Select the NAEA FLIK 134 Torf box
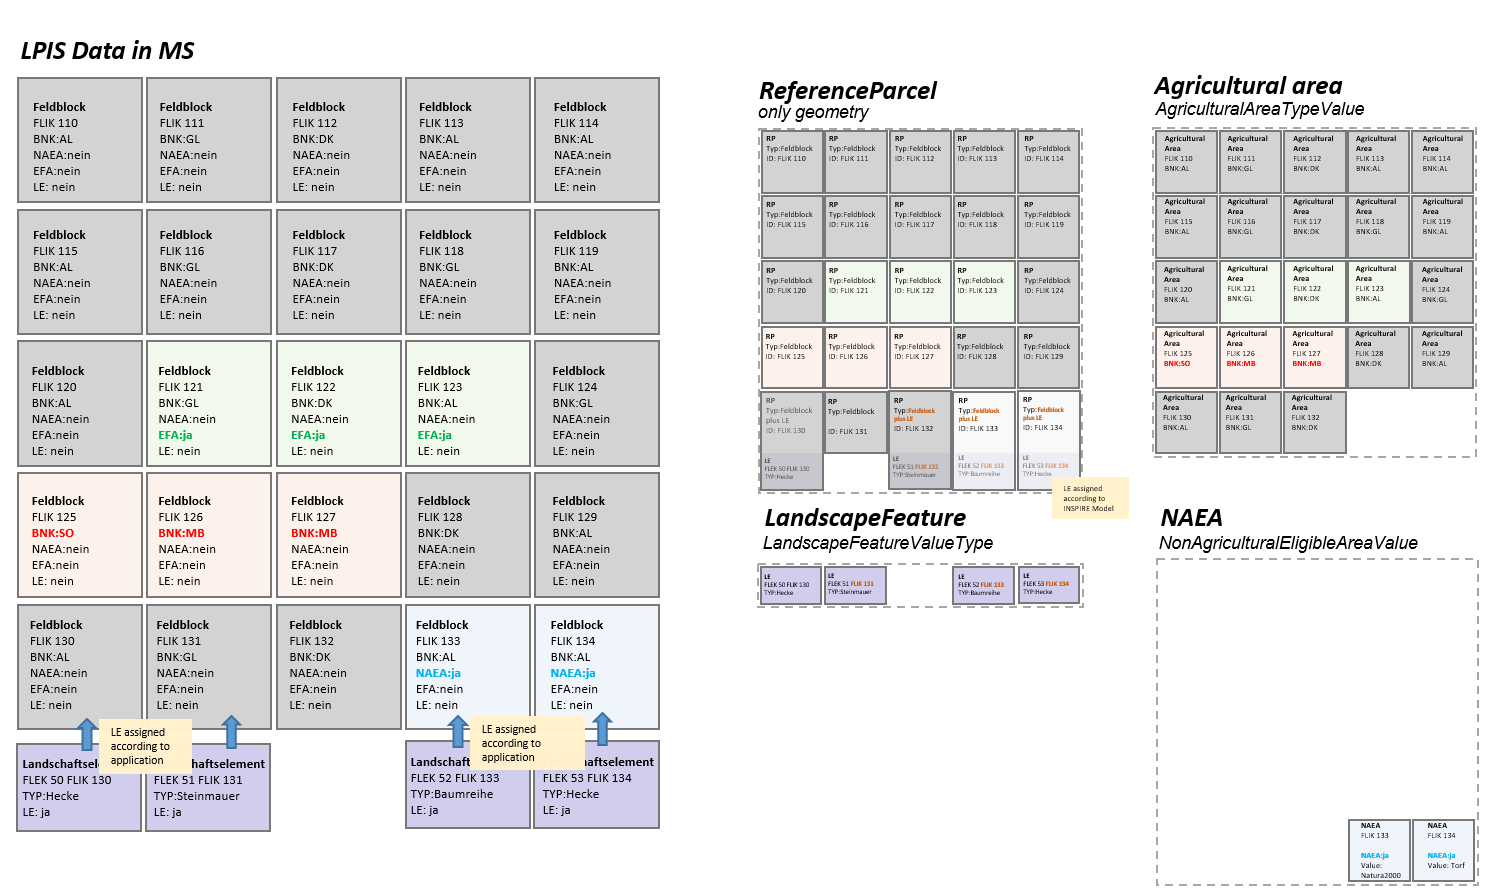The image size is (1492, 896). coord(1445,851)
